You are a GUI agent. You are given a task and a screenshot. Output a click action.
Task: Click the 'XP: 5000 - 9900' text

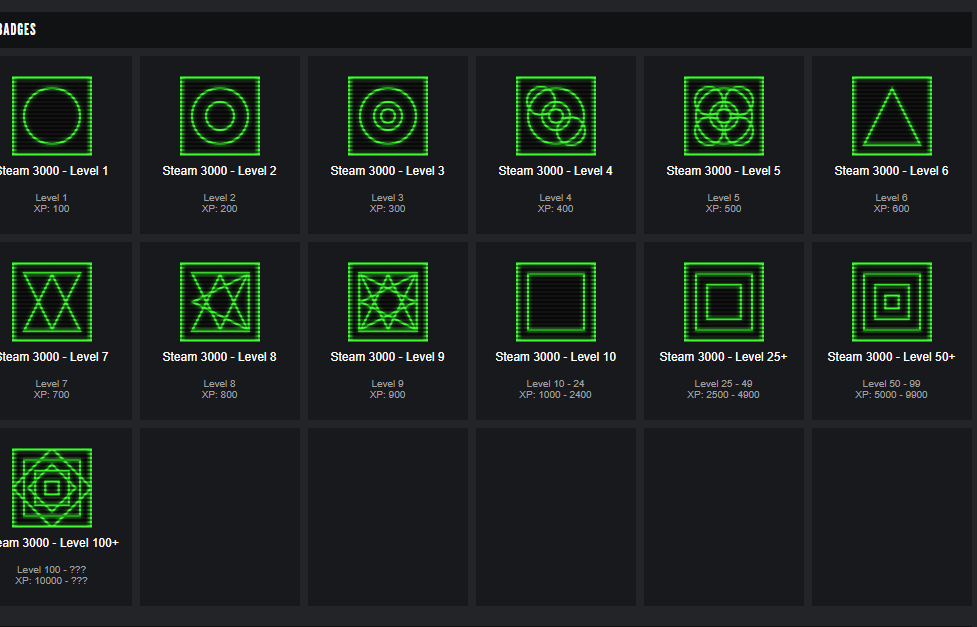click(891, 395)
